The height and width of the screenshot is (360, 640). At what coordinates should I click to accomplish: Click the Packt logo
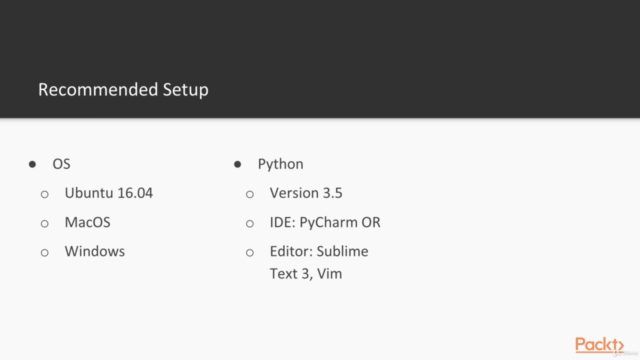tap(599, 345)
